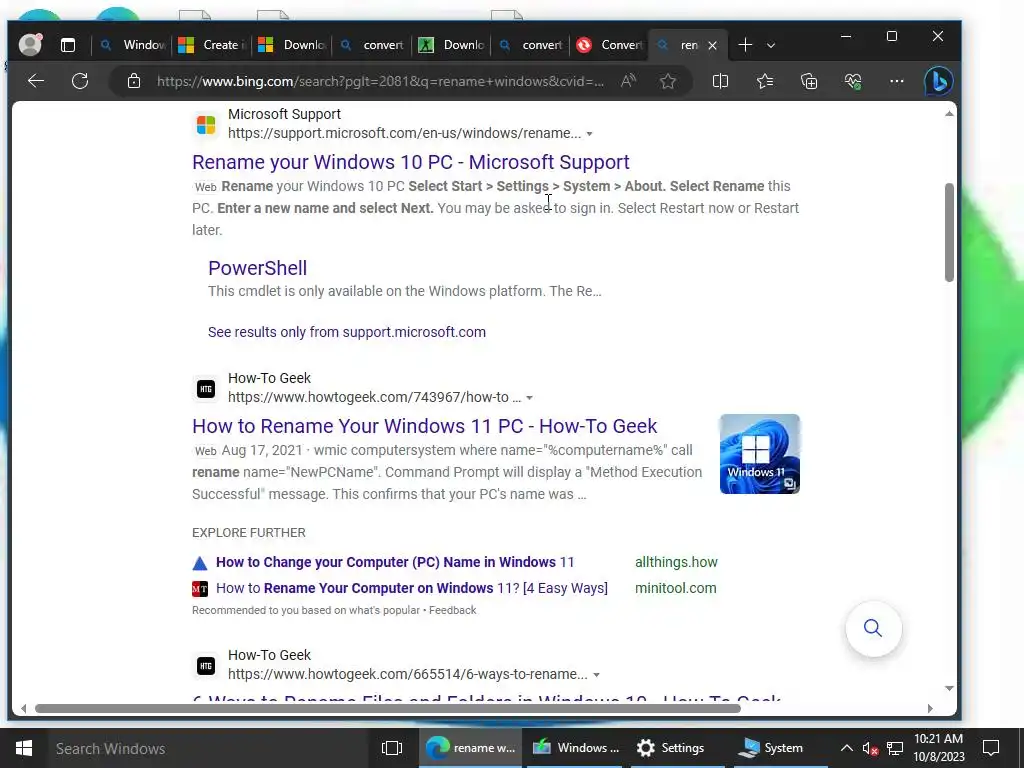
Task: Open Bing Chat sidebar icon
Action: click(938, 82)
